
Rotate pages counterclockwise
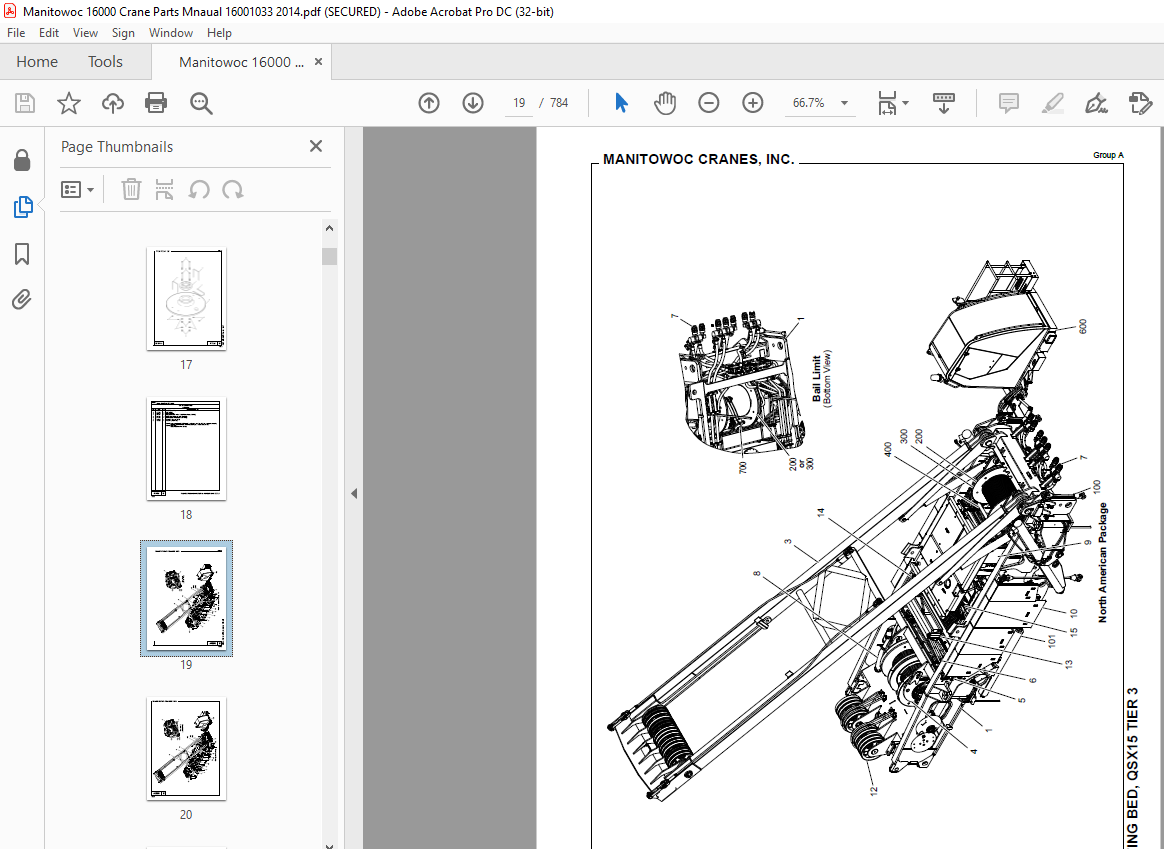coord(198,189)
